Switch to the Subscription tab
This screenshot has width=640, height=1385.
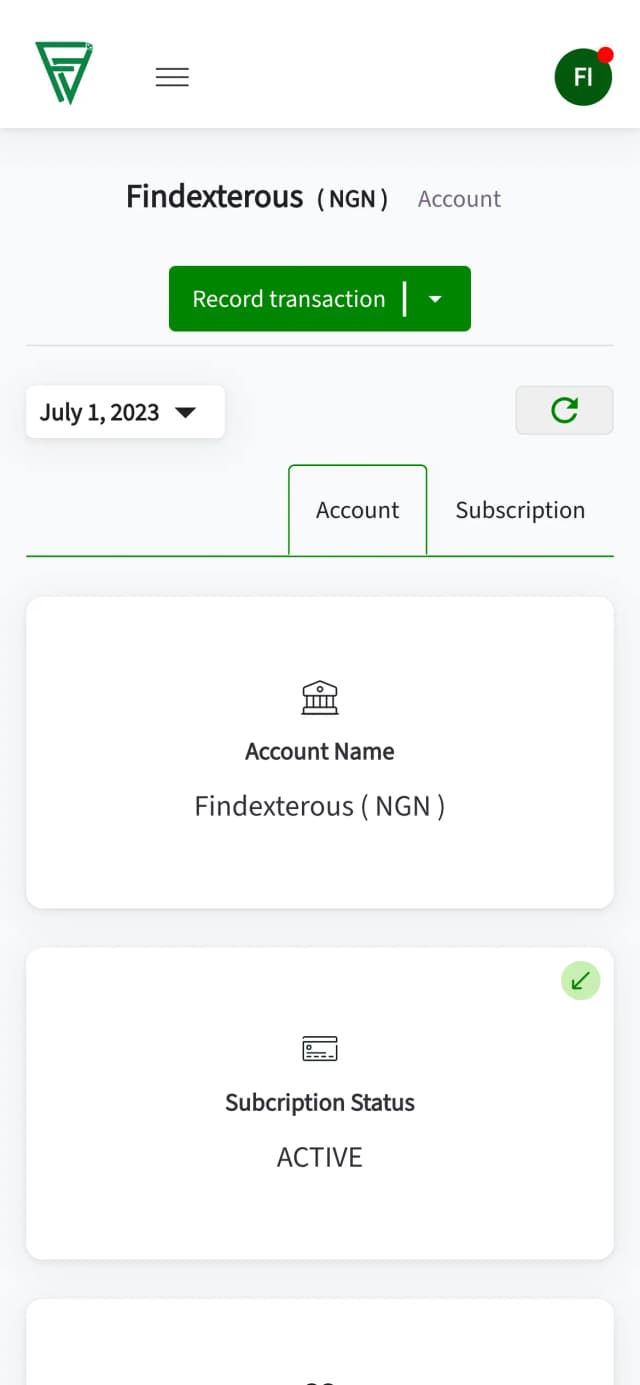520,510
